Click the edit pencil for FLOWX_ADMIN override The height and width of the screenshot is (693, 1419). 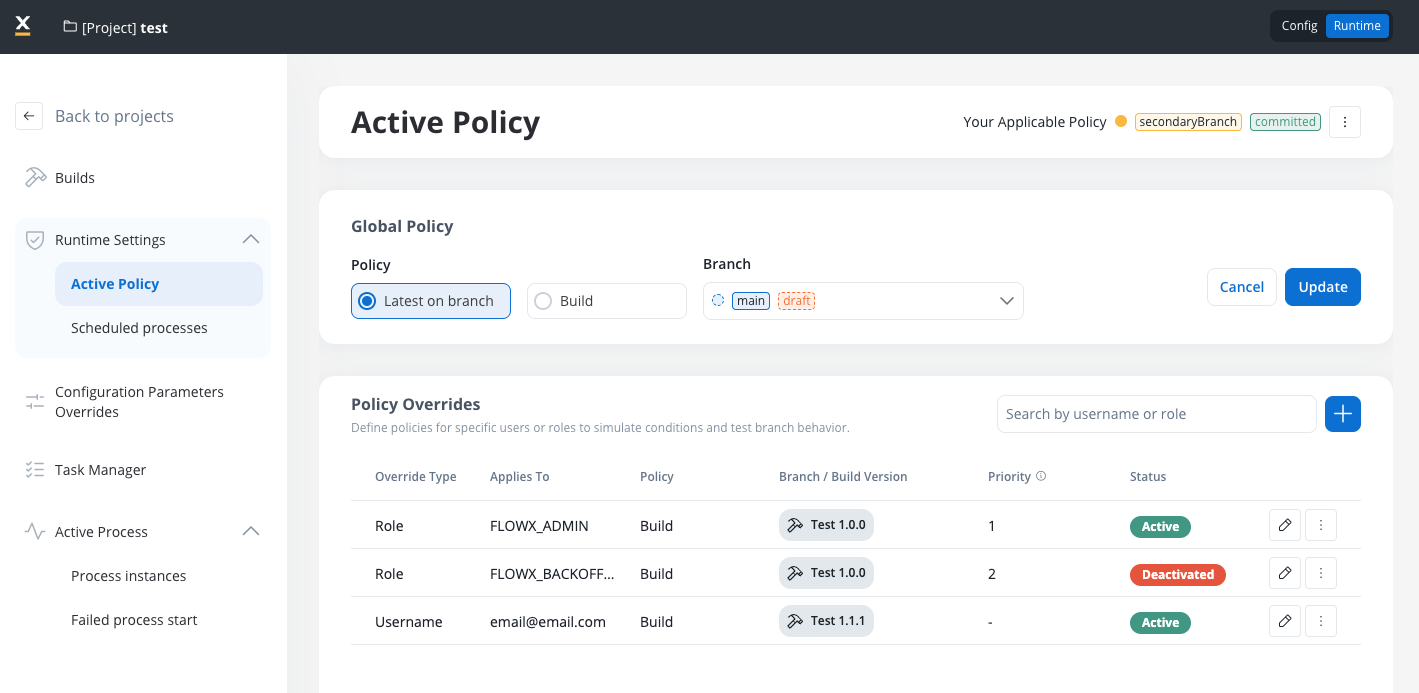tap(1285, 525)
